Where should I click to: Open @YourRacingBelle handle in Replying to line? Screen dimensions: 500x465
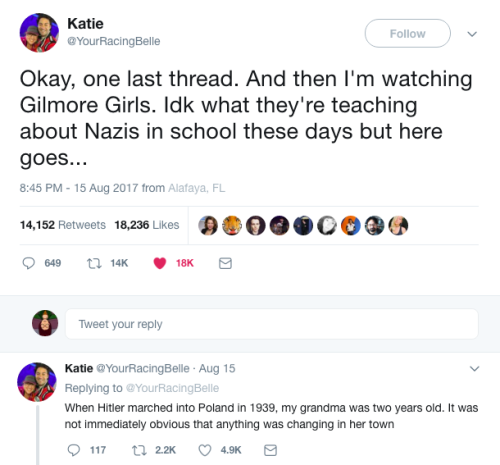pyautogui.click(x=172, y=388)
